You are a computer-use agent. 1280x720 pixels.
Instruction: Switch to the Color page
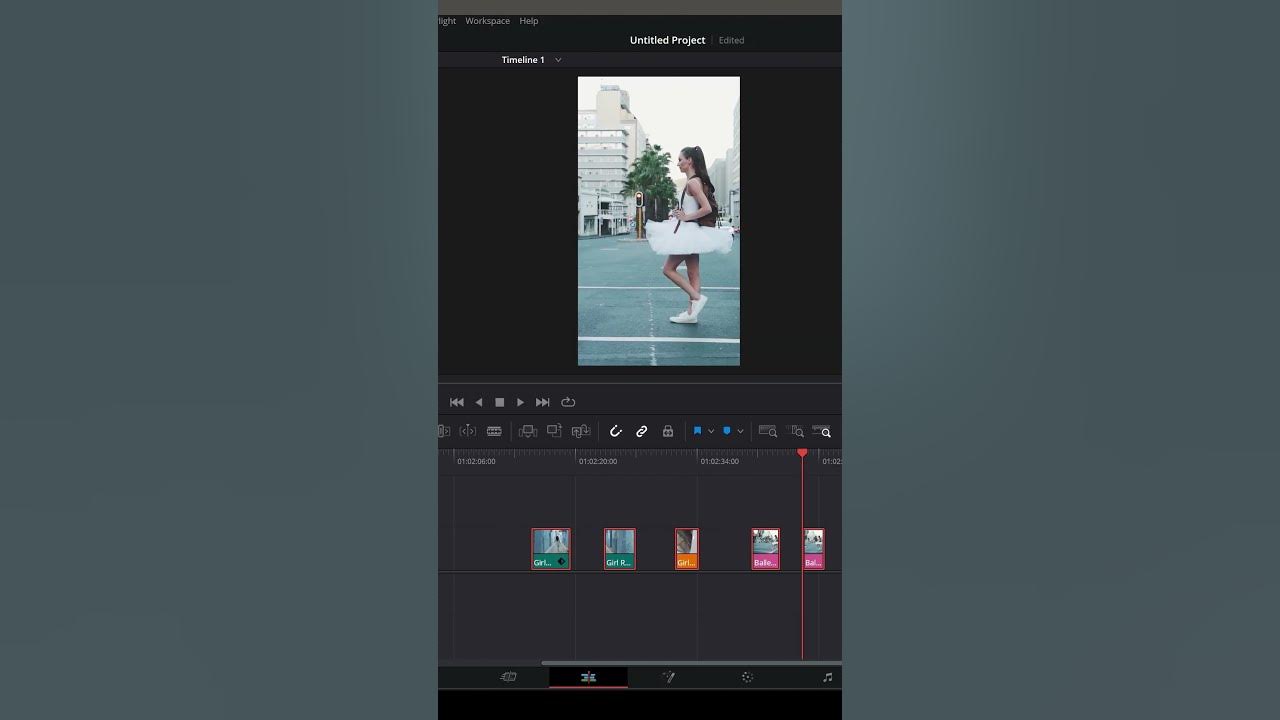(x=747, y=677)
